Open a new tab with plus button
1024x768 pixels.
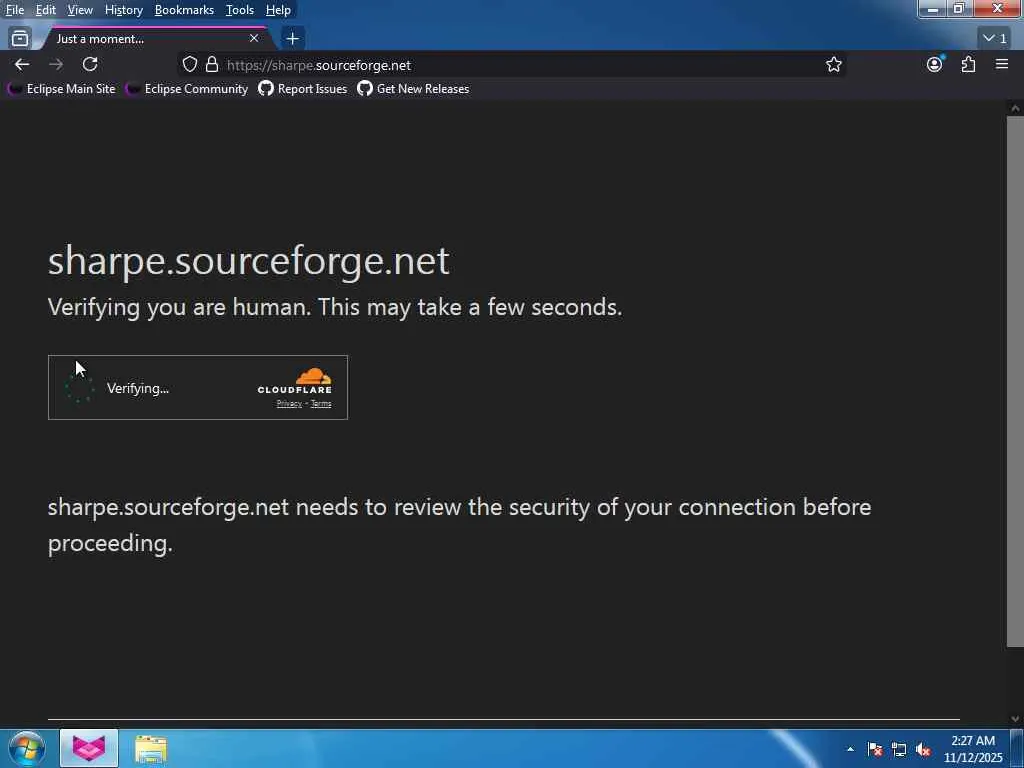tap(292, 38)
